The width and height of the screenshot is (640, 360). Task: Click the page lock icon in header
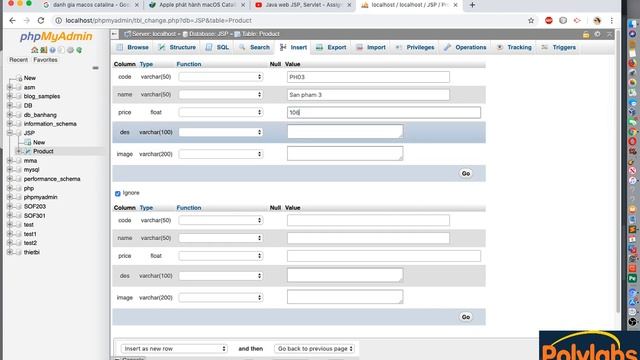[586, 34]
